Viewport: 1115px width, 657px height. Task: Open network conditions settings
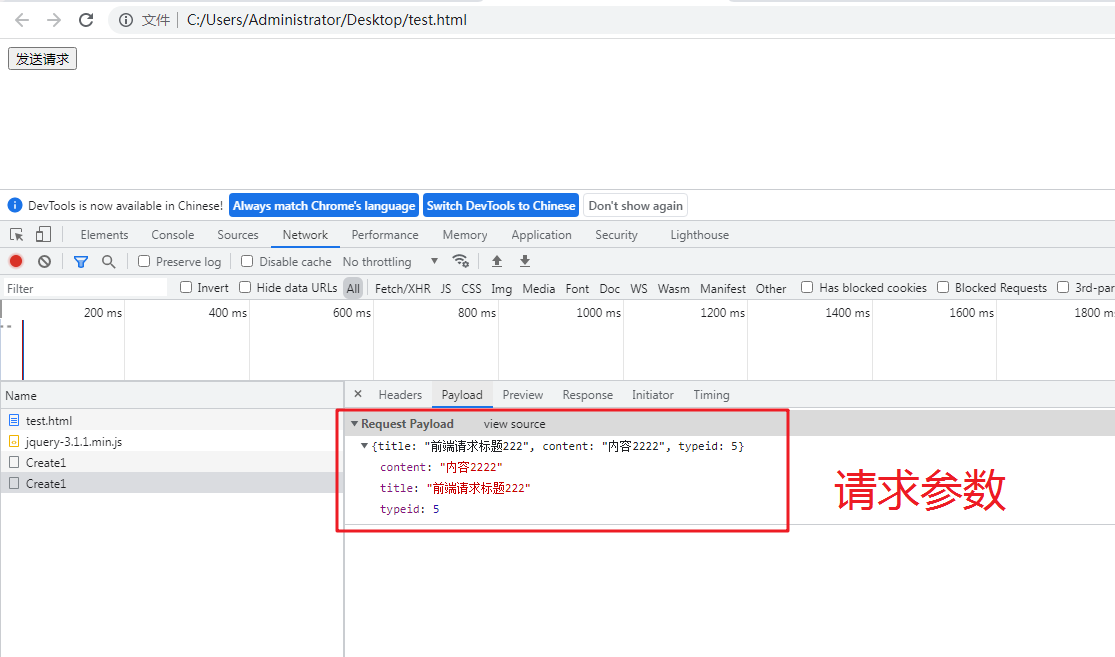click(461, 261)
